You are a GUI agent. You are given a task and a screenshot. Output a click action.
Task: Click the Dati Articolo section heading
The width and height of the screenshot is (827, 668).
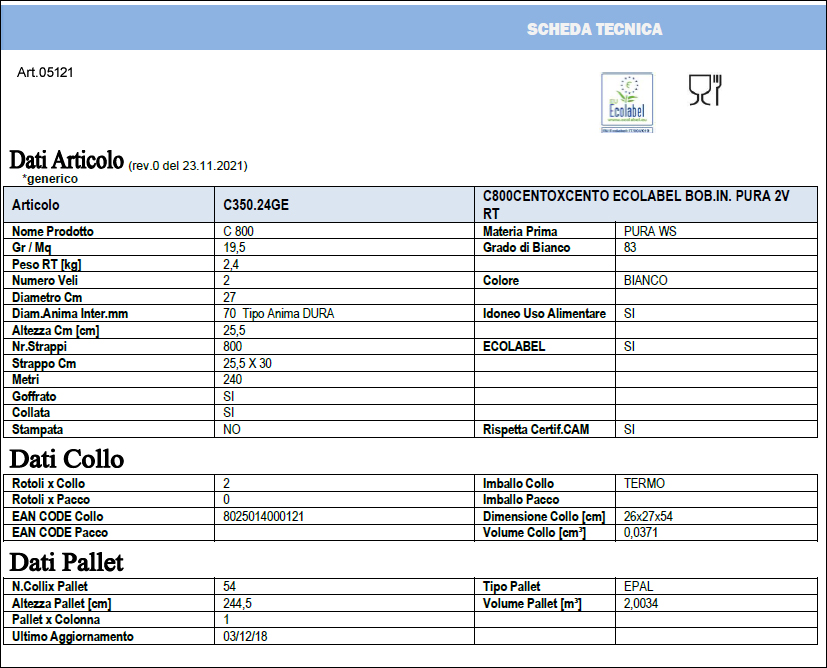[66, 160]
